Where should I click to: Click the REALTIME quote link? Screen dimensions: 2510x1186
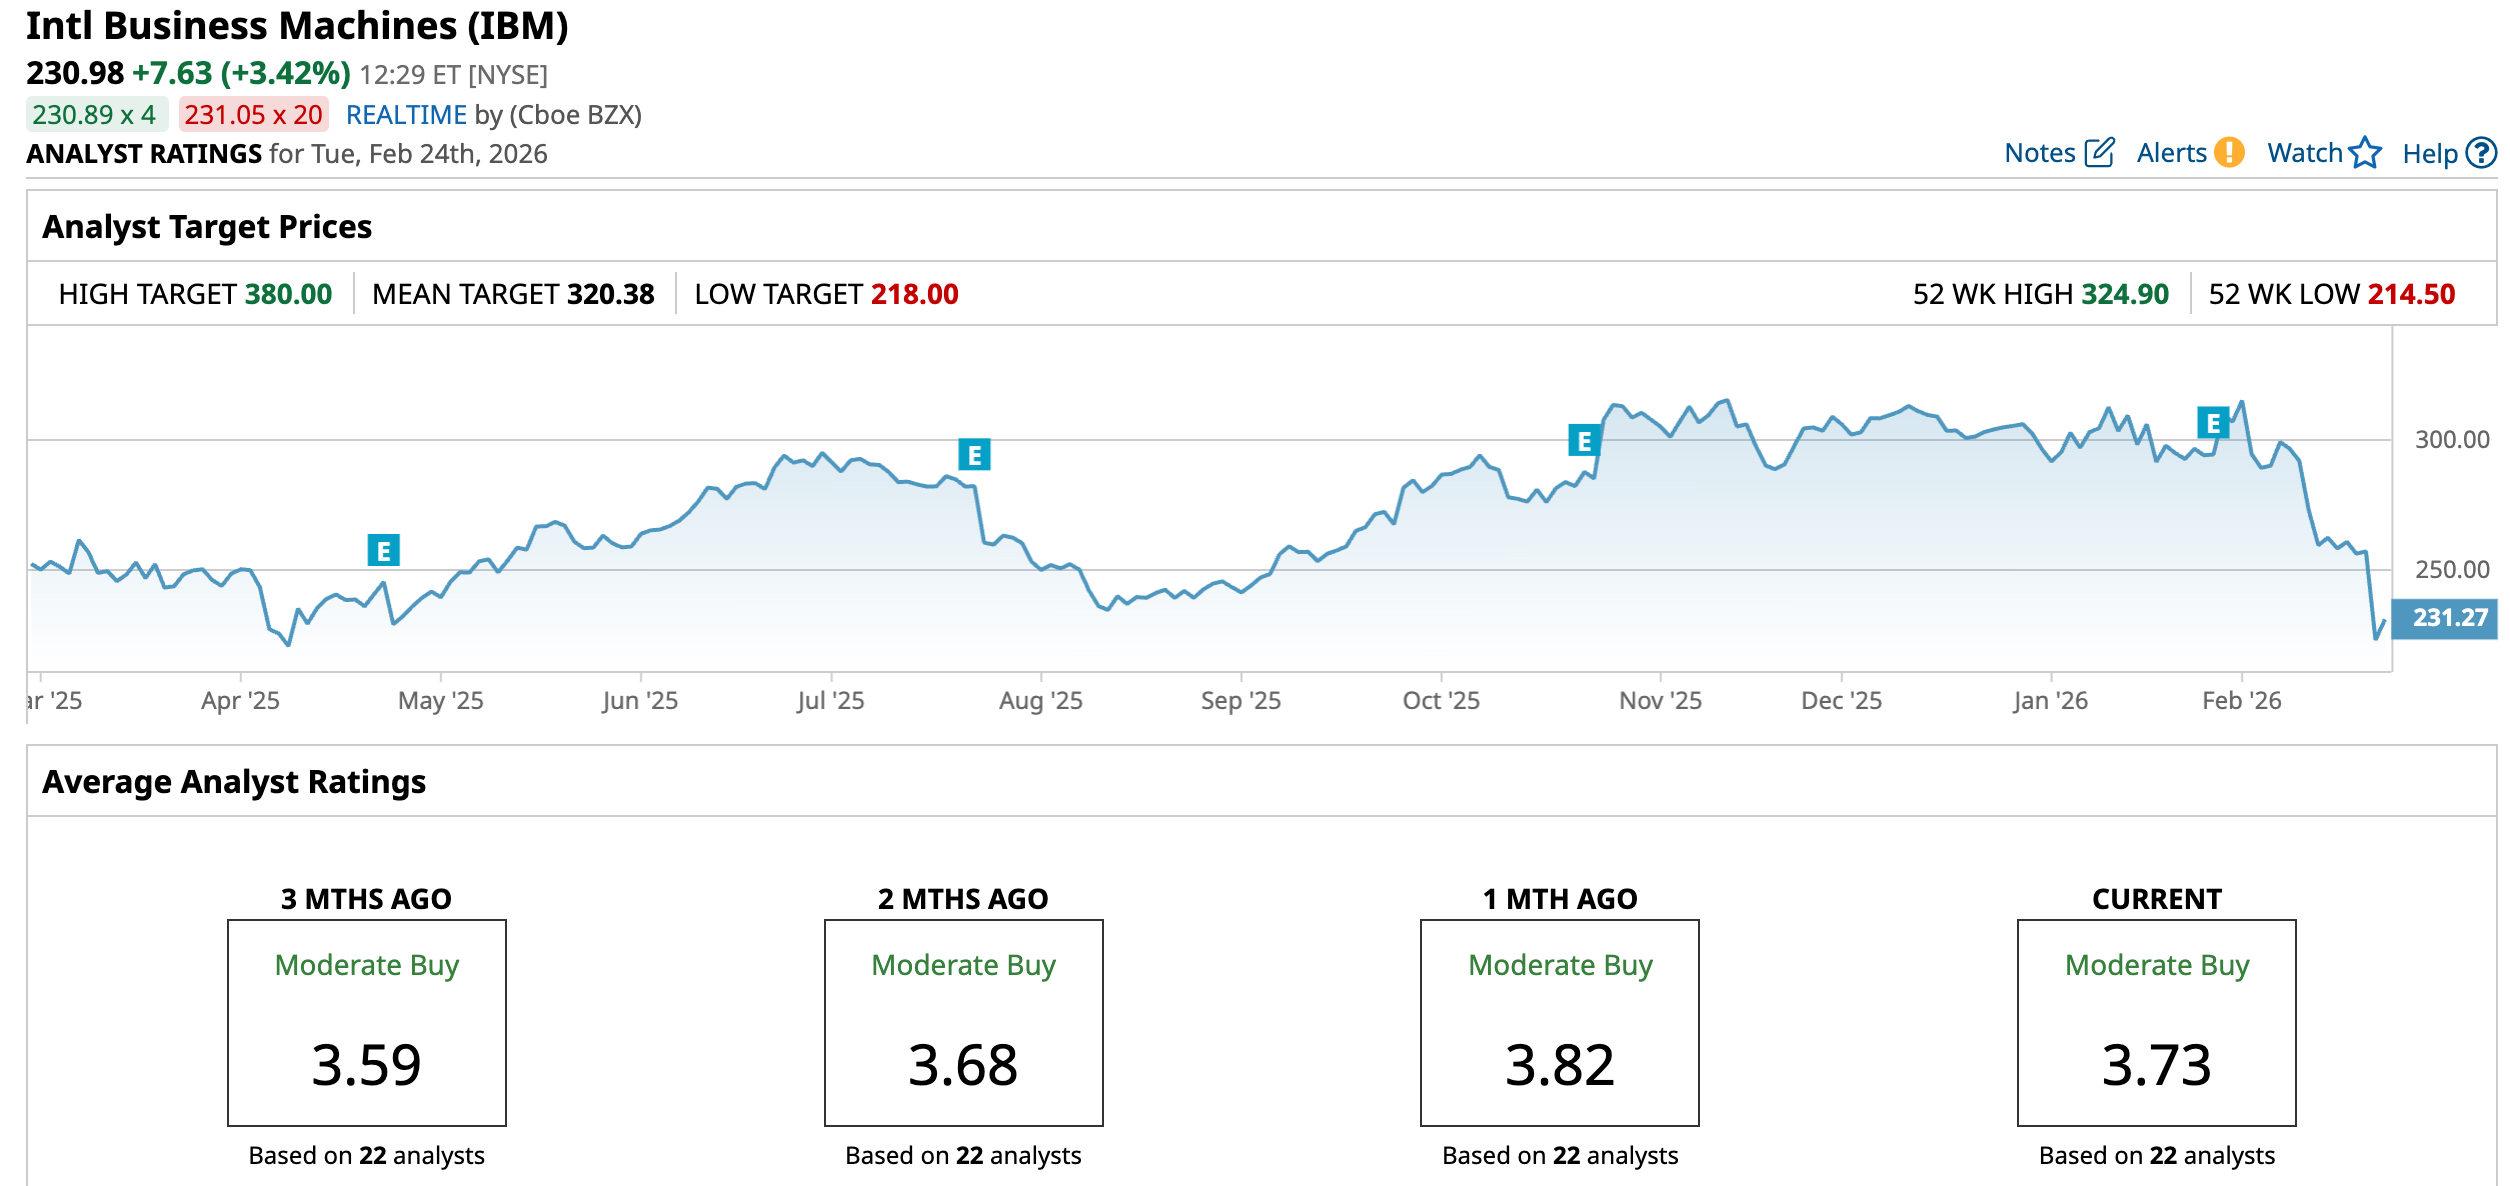click(406, 115)
